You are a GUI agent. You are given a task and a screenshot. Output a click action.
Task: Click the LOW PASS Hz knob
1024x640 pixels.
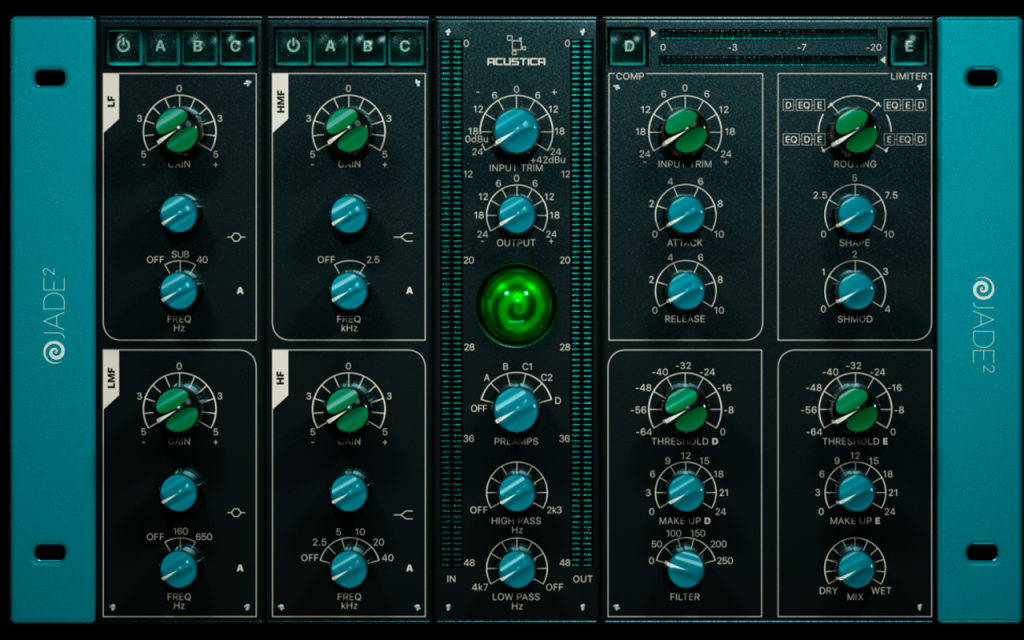[x=516, y=568]
